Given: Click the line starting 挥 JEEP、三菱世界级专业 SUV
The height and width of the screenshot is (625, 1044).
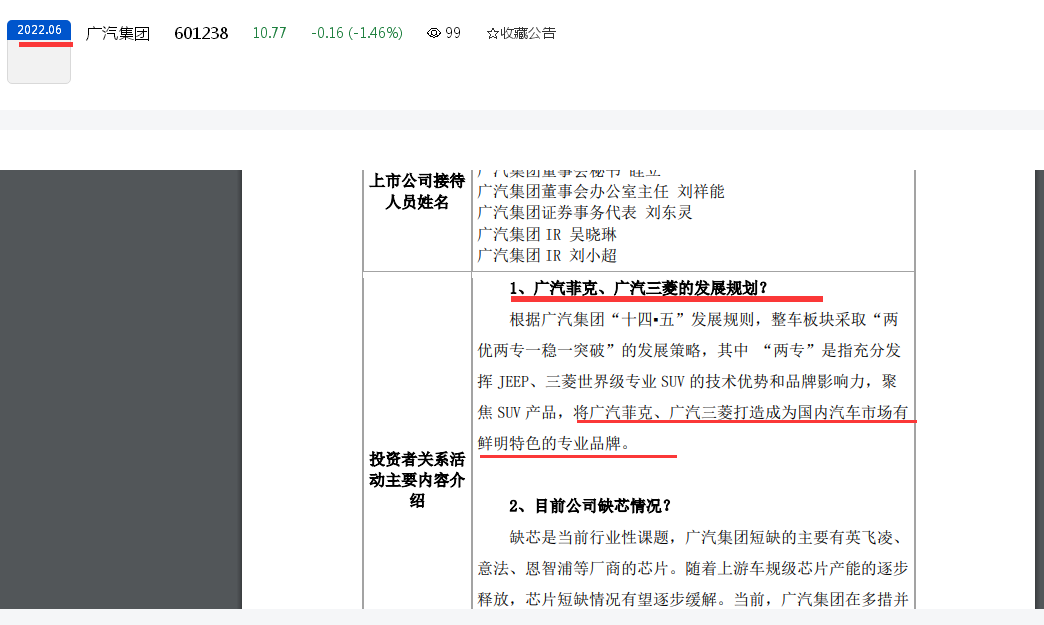Looking at the screenshot, I should [x=687, y=381].
